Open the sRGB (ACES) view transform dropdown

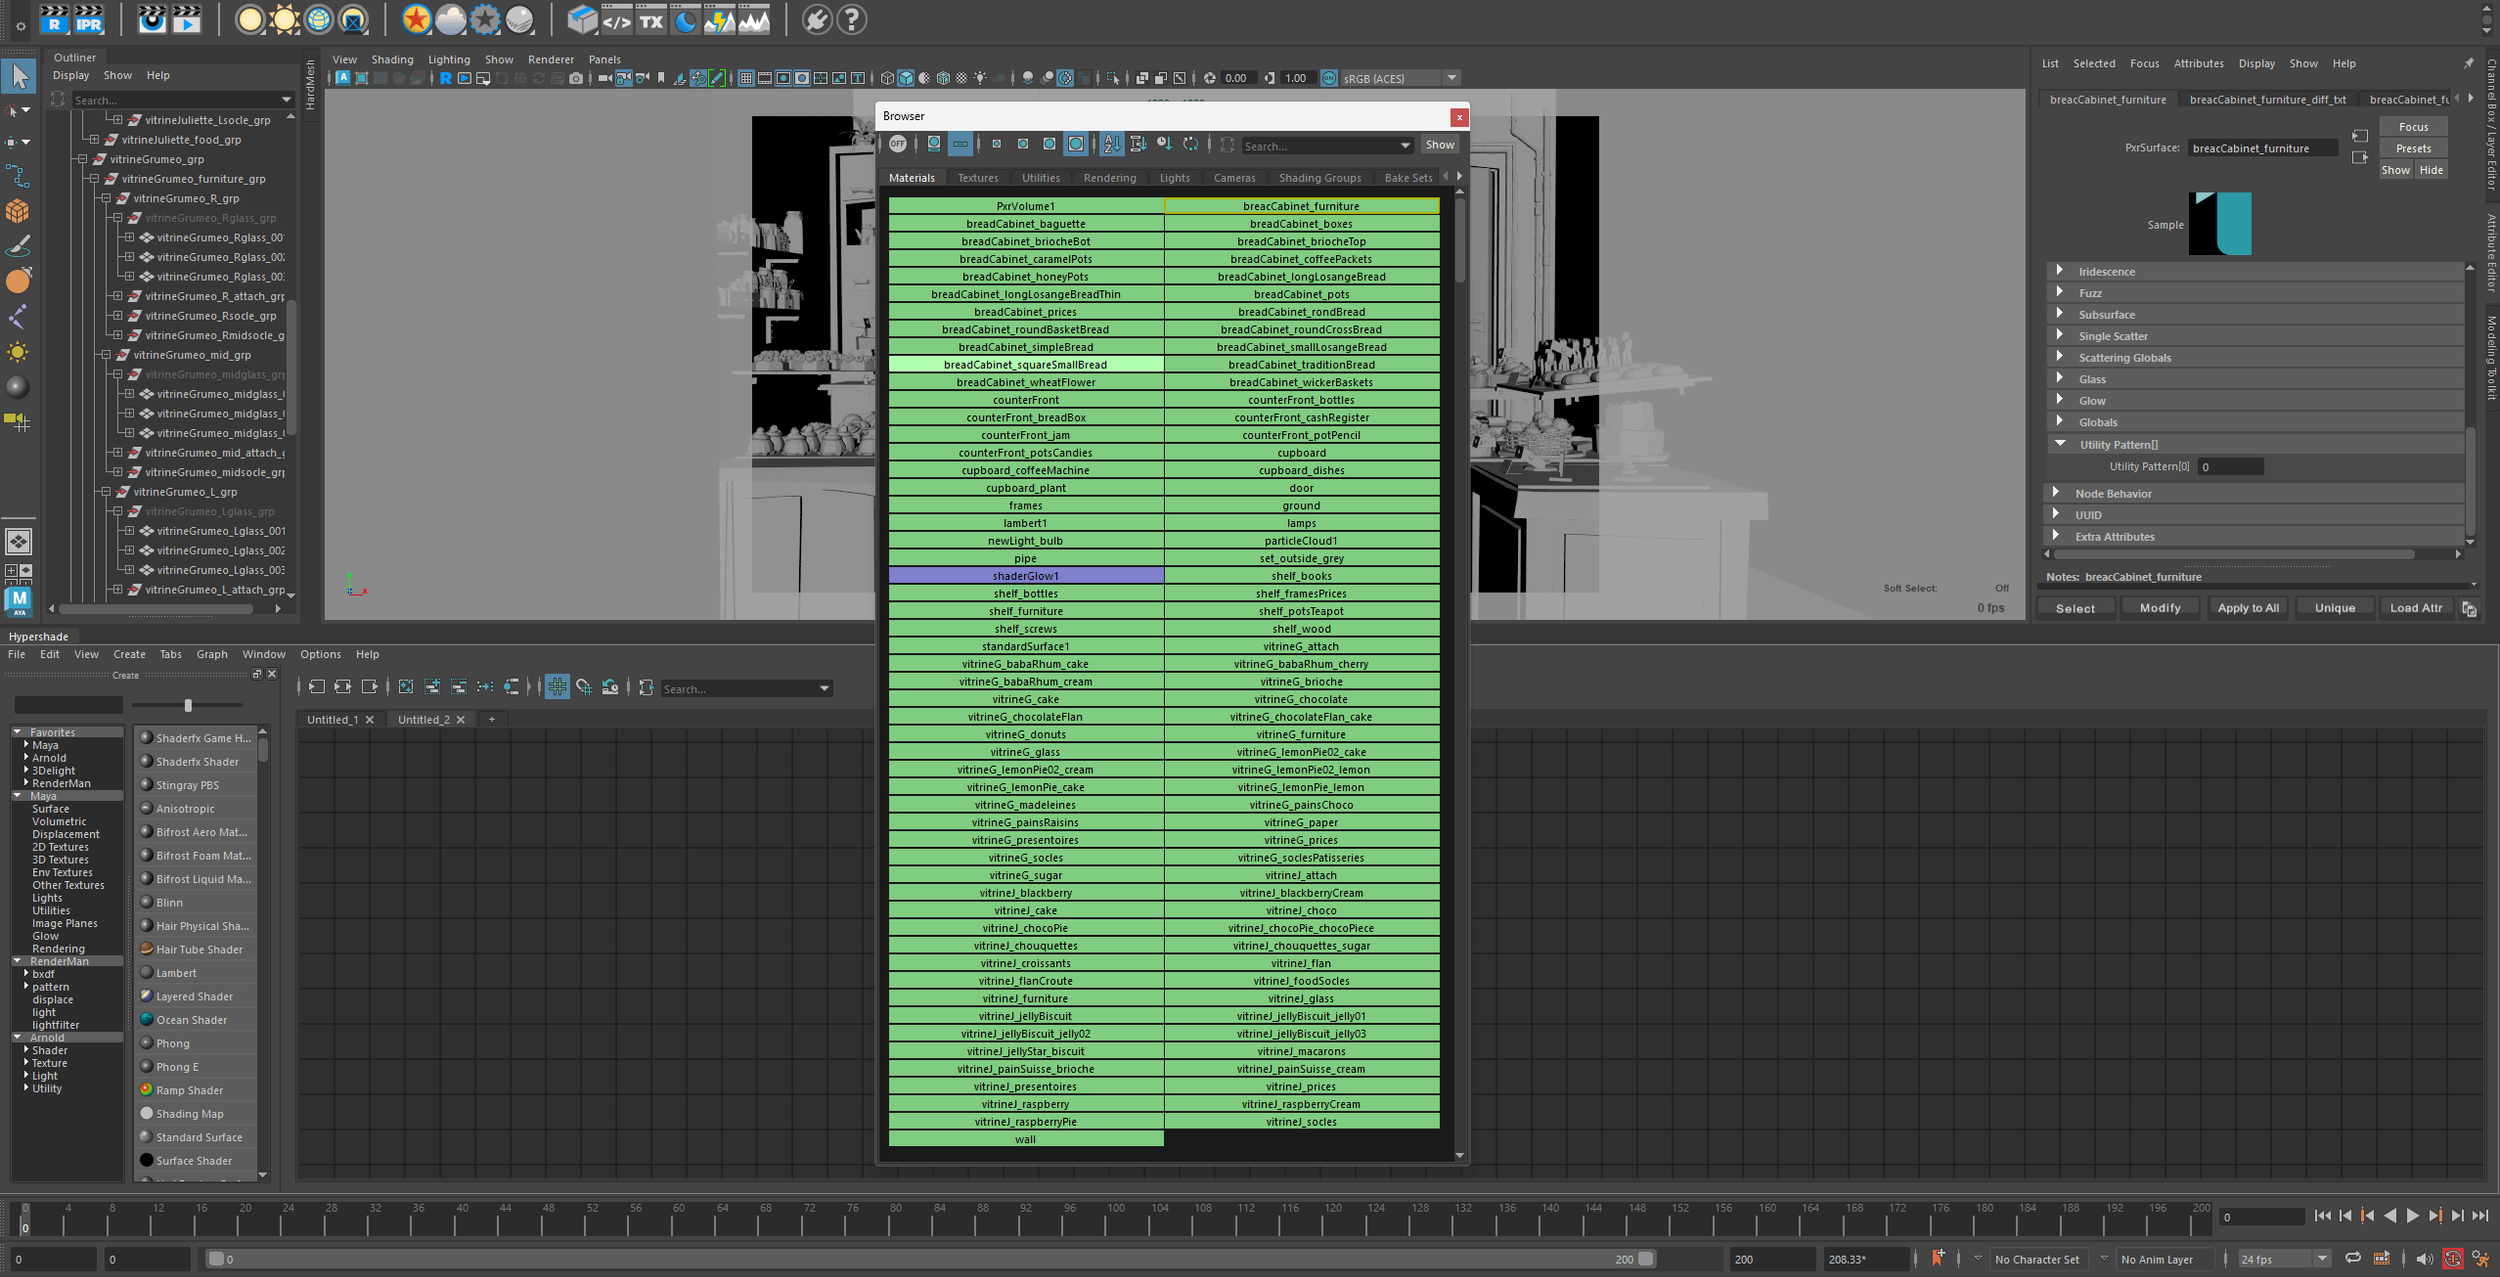(x=1452, y=78)
